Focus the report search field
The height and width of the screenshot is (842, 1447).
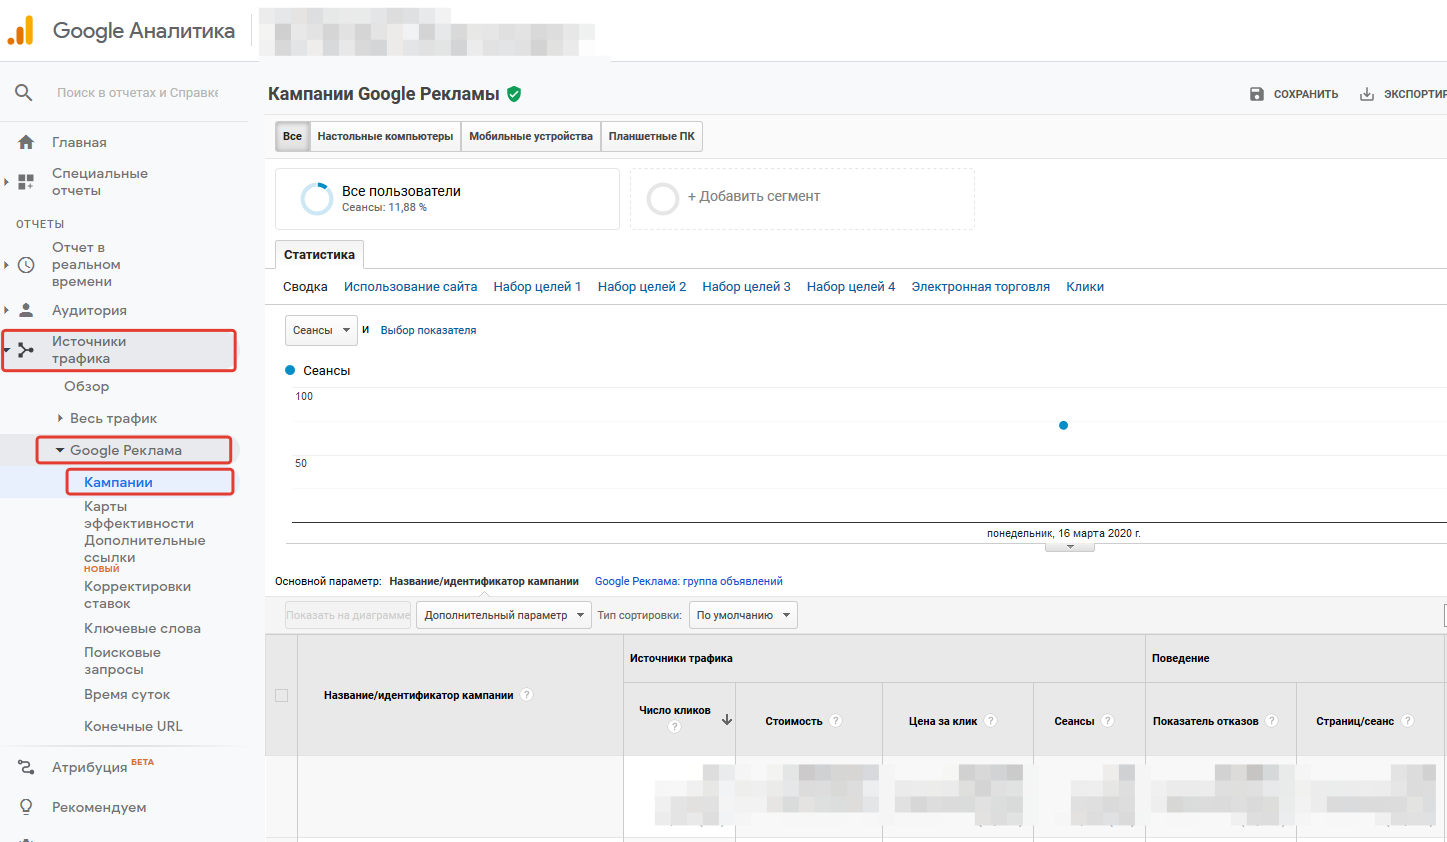click(137, 93)
